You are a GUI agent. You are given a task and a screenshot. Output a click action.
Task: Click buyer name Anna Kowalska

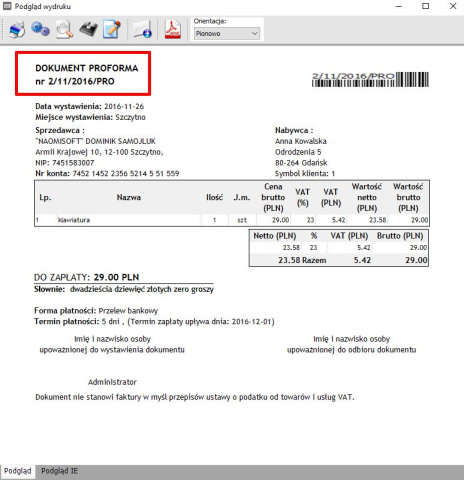click(x=301, y=141)
